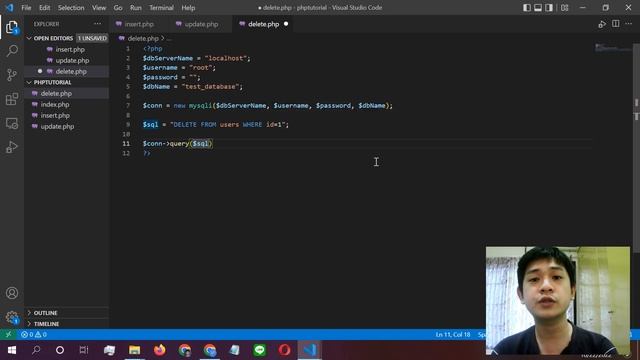Open File Explorer from the taskbar
Screen dimensions: 640x360
coord(134,350)
